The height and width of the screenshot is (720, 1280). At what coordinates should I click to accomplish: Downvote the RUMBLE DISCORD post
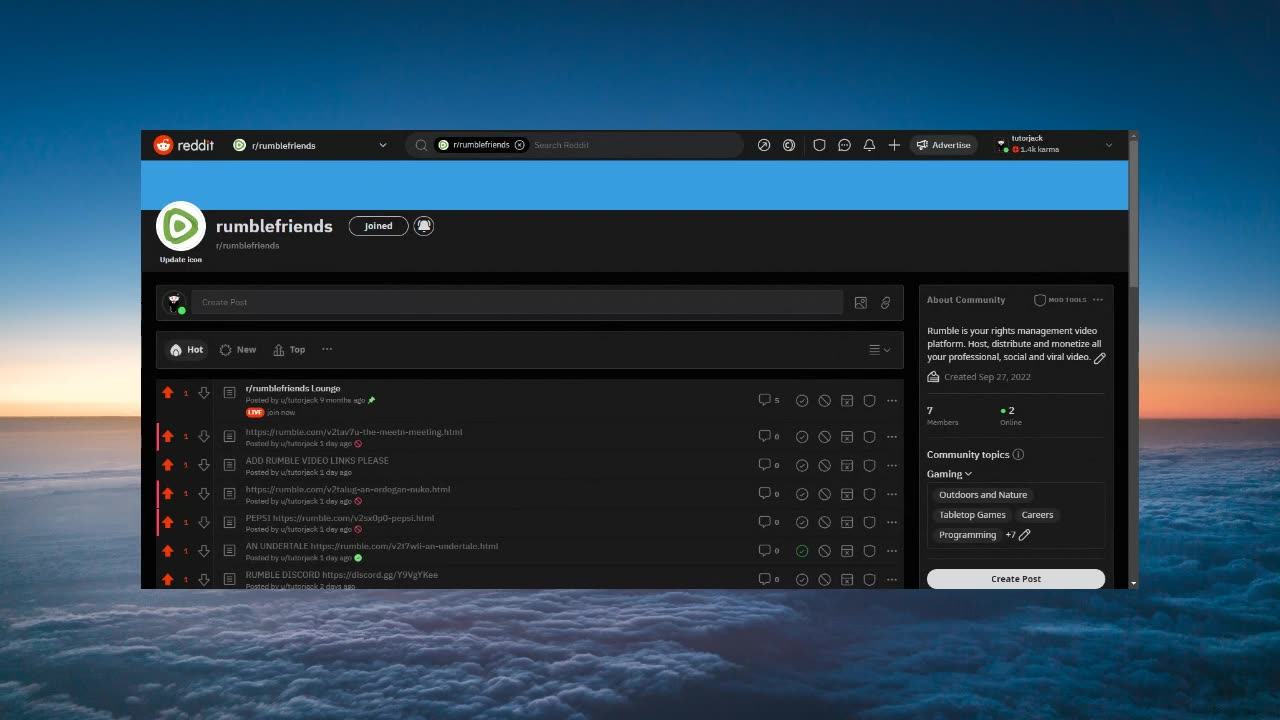click(204, 579)
